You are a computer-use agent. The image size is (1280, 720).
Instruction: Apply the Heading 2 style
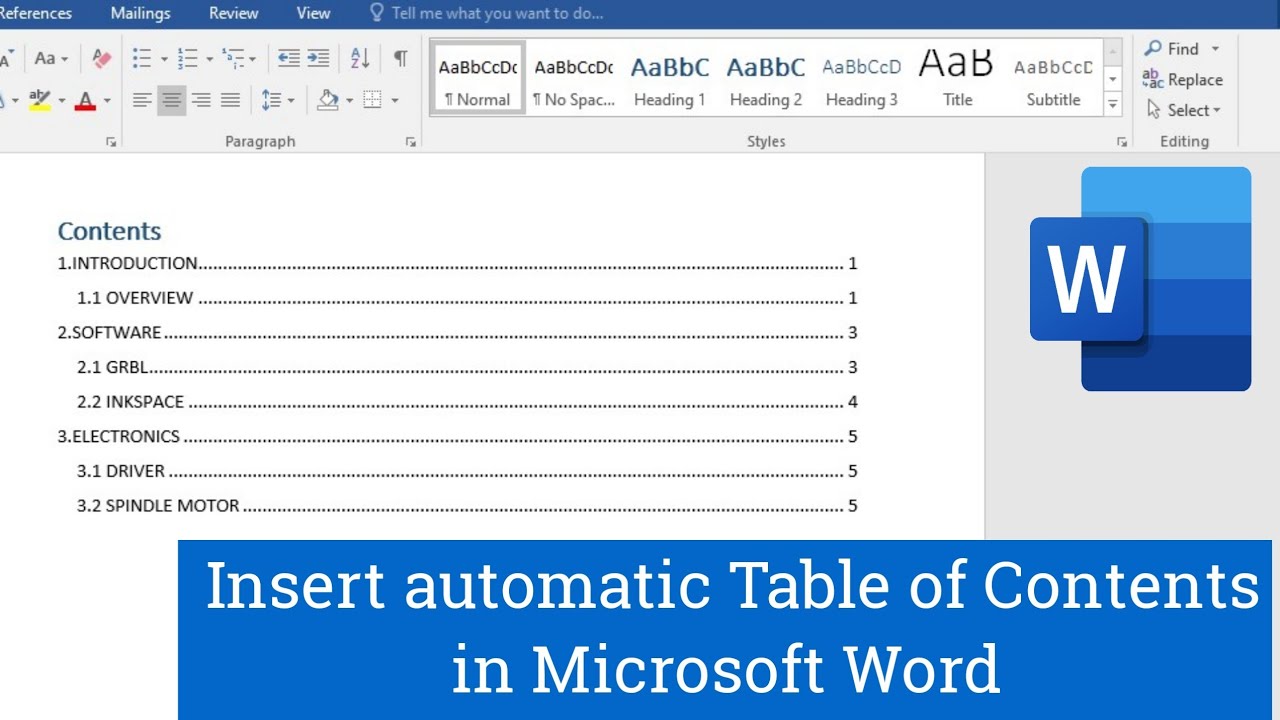(766, 79)
